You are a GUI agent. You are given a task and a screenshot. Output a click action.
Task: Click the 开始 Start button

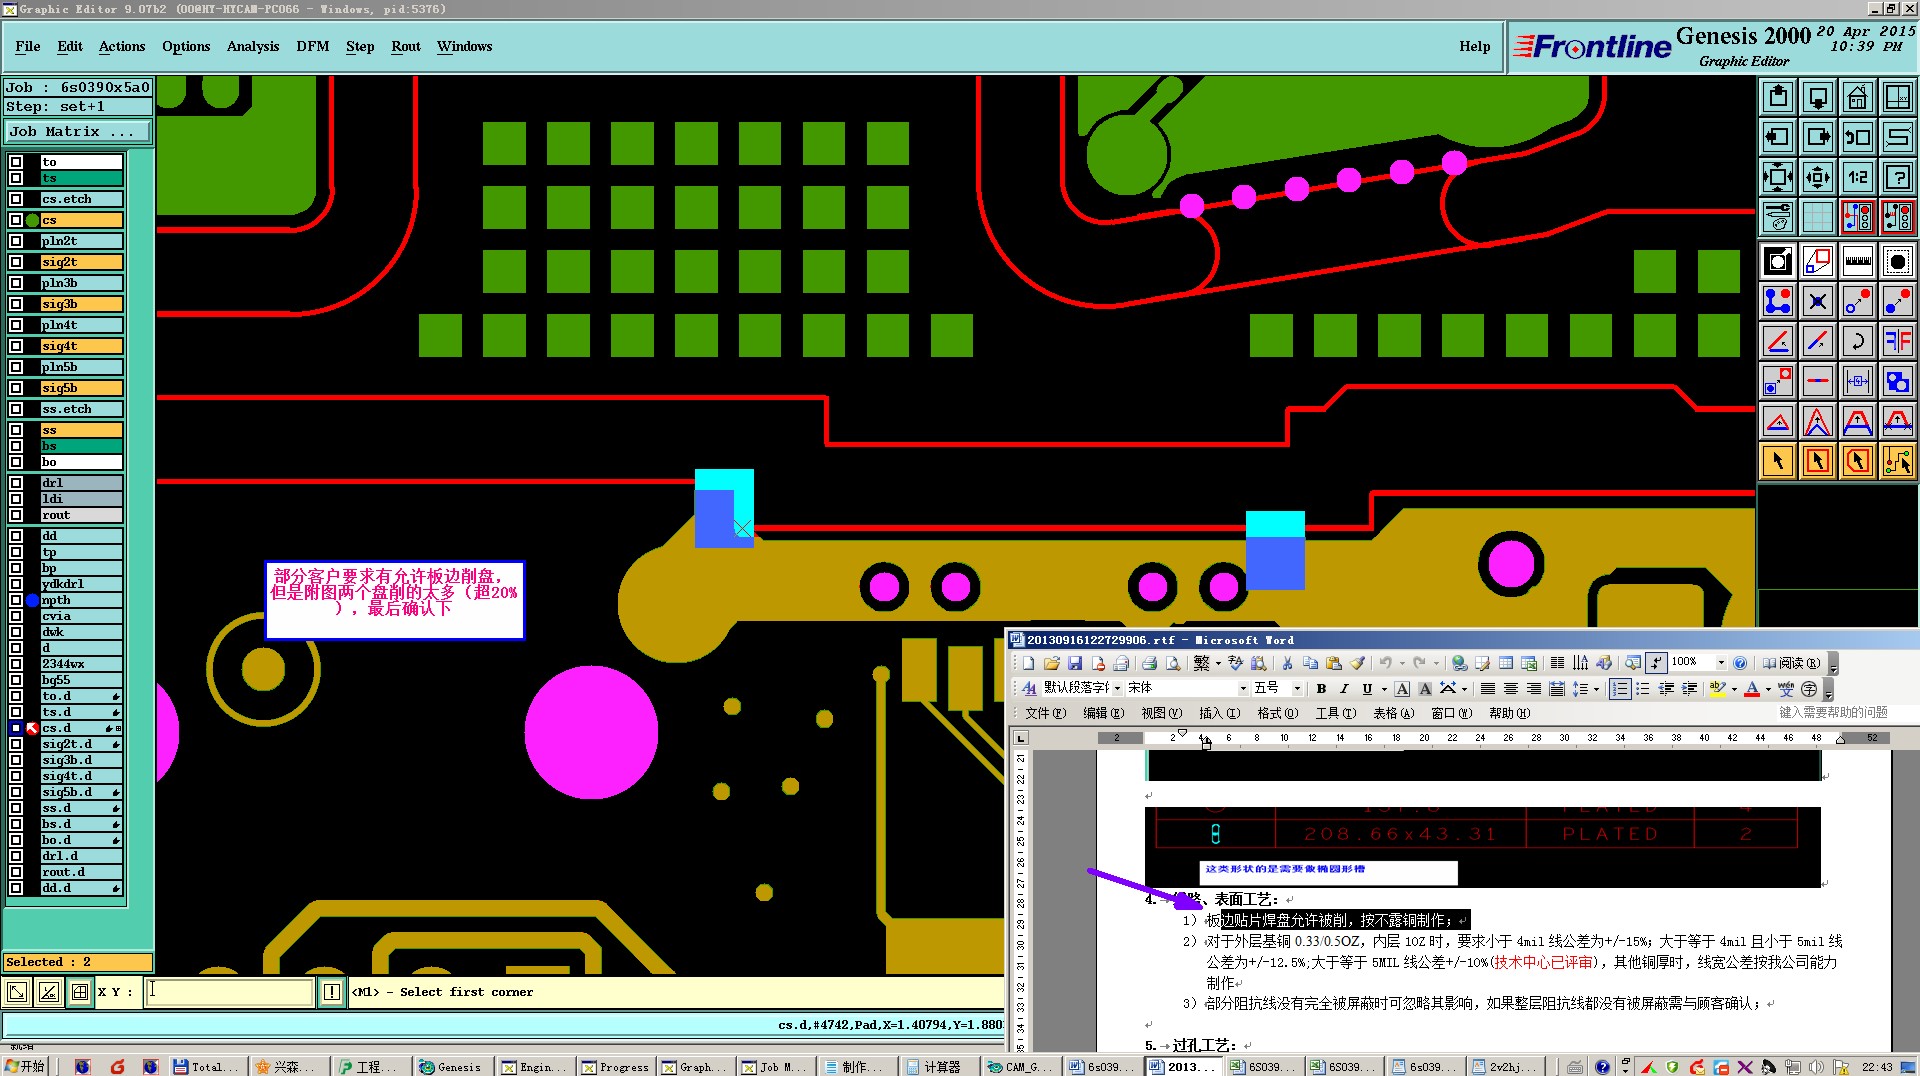coord(25,1067)
